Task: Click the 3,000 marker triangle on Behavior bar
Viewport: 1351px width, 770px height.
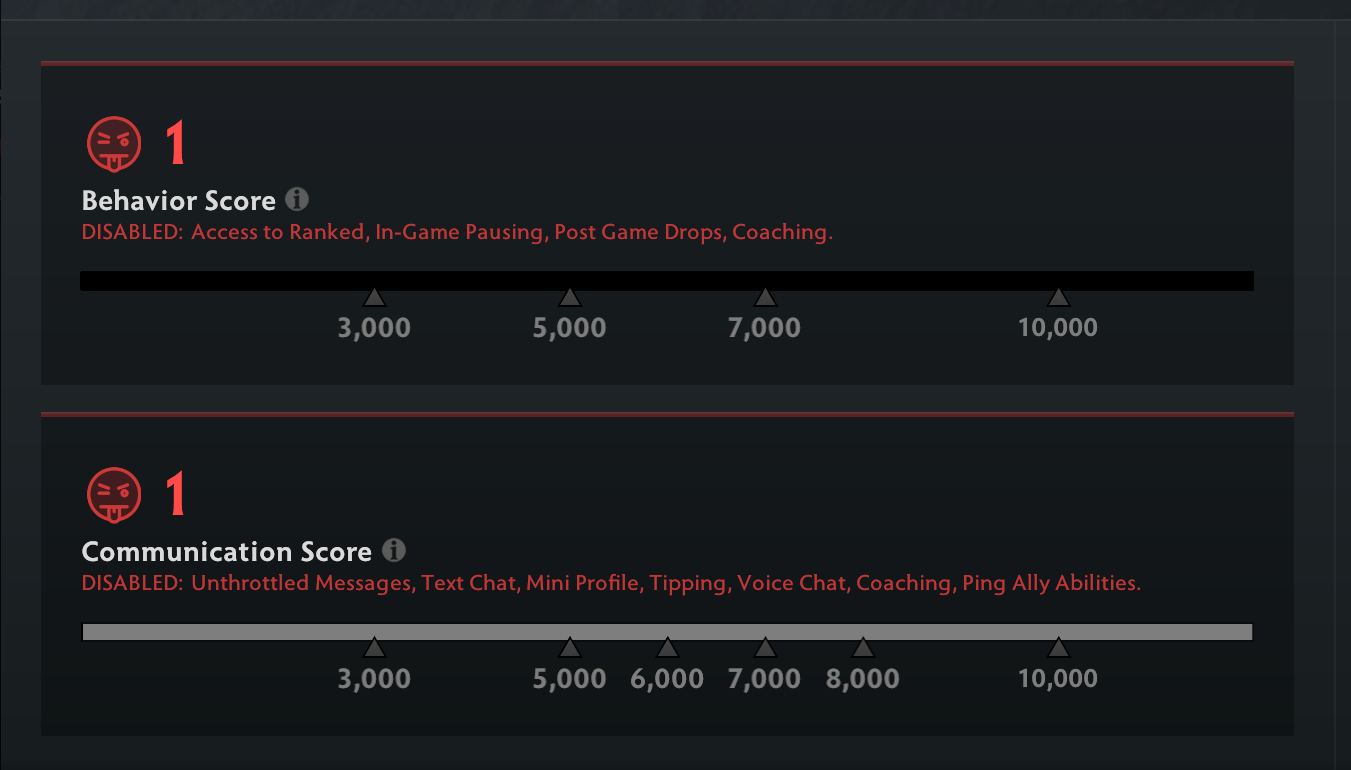Action: point(374,297)
